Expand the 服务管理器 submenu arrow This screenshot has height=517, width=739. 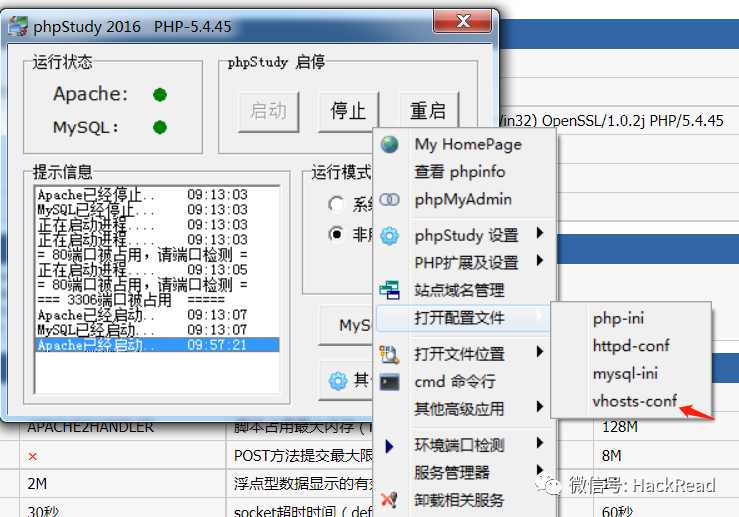[540, 470]
